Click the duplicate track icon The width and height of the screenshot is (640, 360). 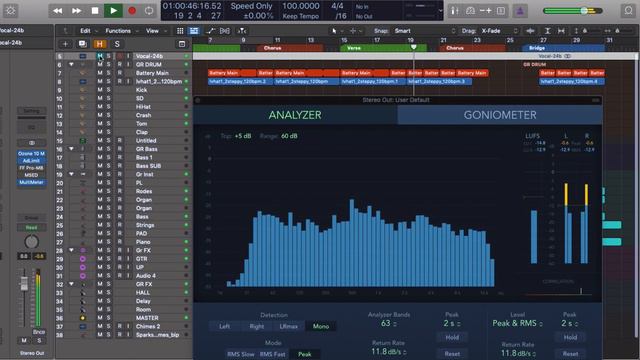pos(82,44)
